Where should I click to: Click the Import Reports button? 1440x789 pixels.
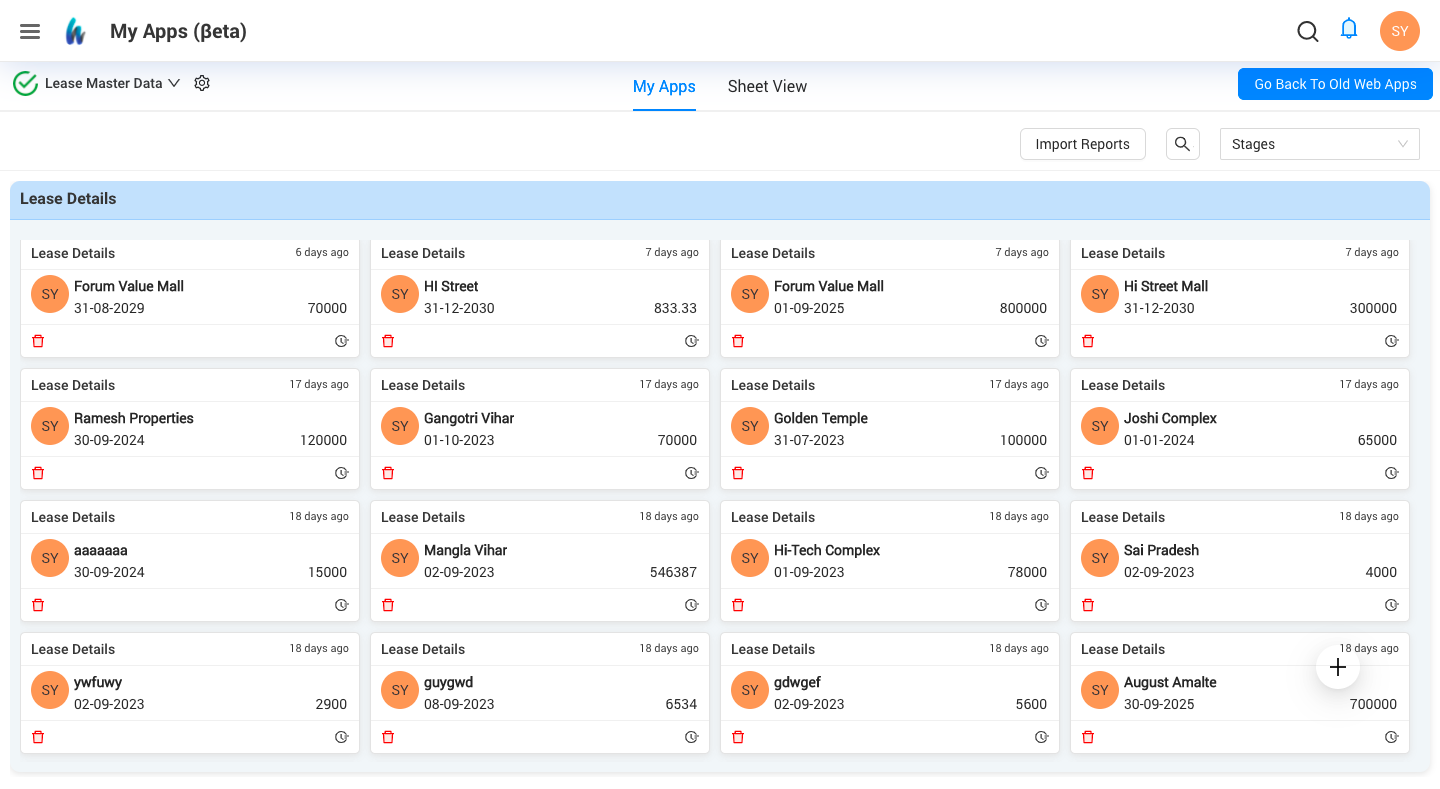click(x=1082, y=144)
